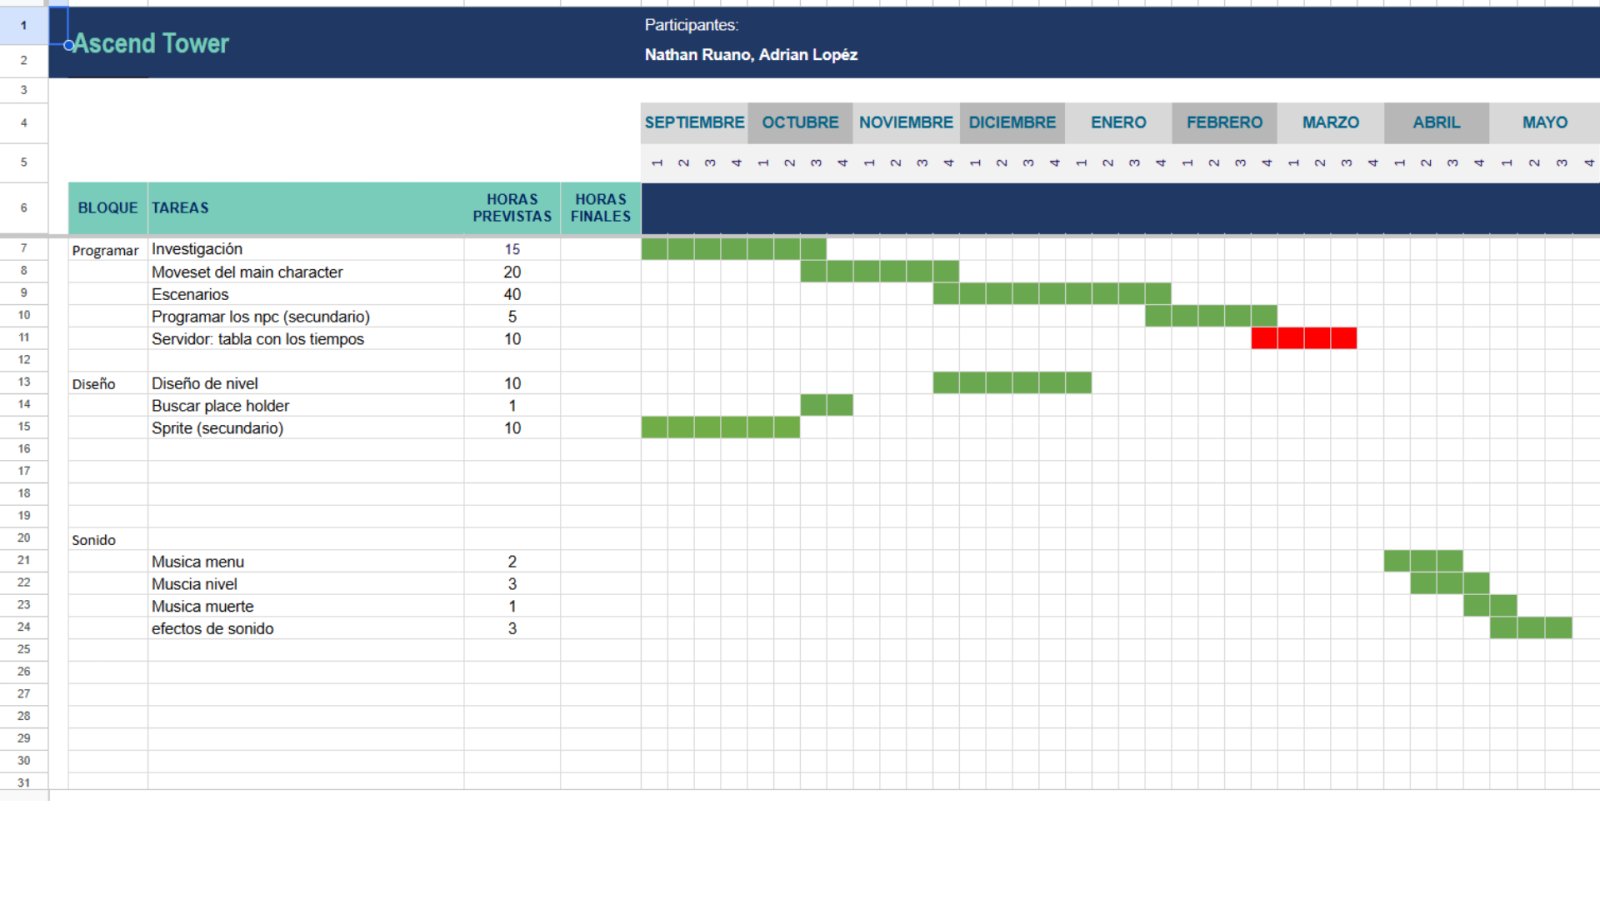Viewport: 1600px width, 900px height.
Task: Select row header 24
Action: click(x=24, y=627)
